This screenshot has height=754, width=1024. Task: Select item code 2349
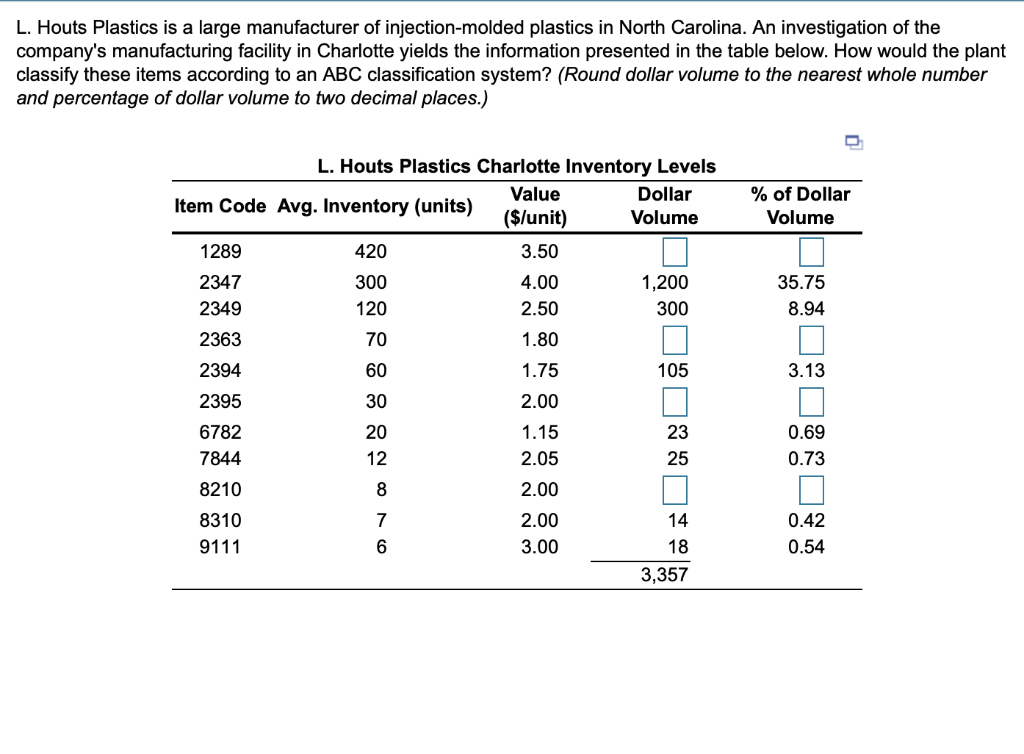click(x=220, y=308)
